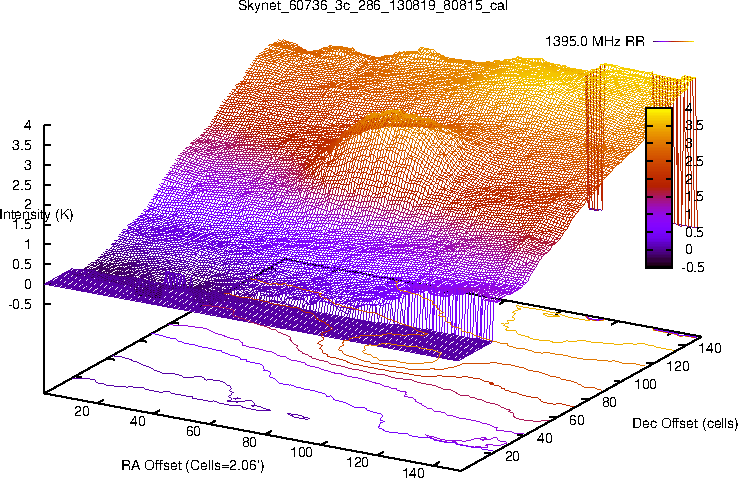Image resolution: width=738 pixels, height=478 pixels.
Task: Click the intensity axis tick label 3.5
Action: pos(22,145)
